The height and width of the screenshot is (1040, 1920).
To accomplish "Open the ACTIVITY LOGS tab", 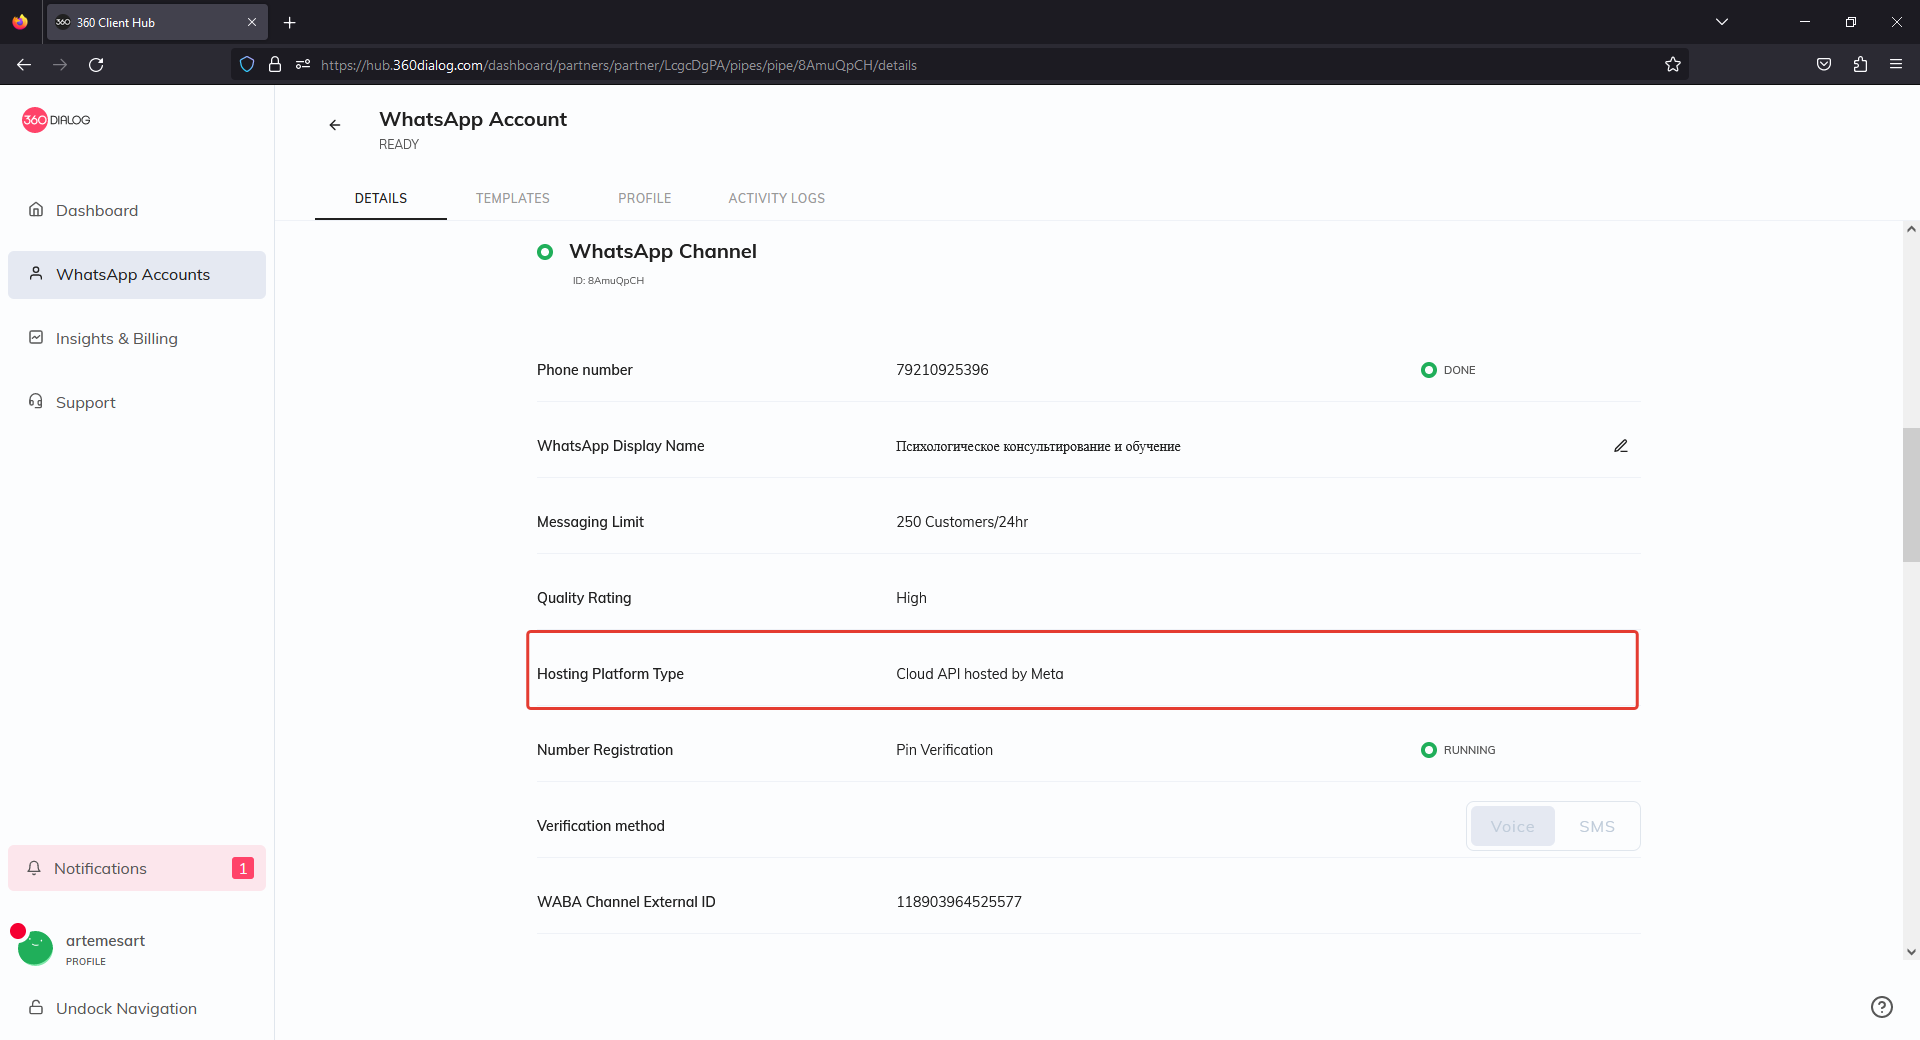I will (x=777, y=198).
